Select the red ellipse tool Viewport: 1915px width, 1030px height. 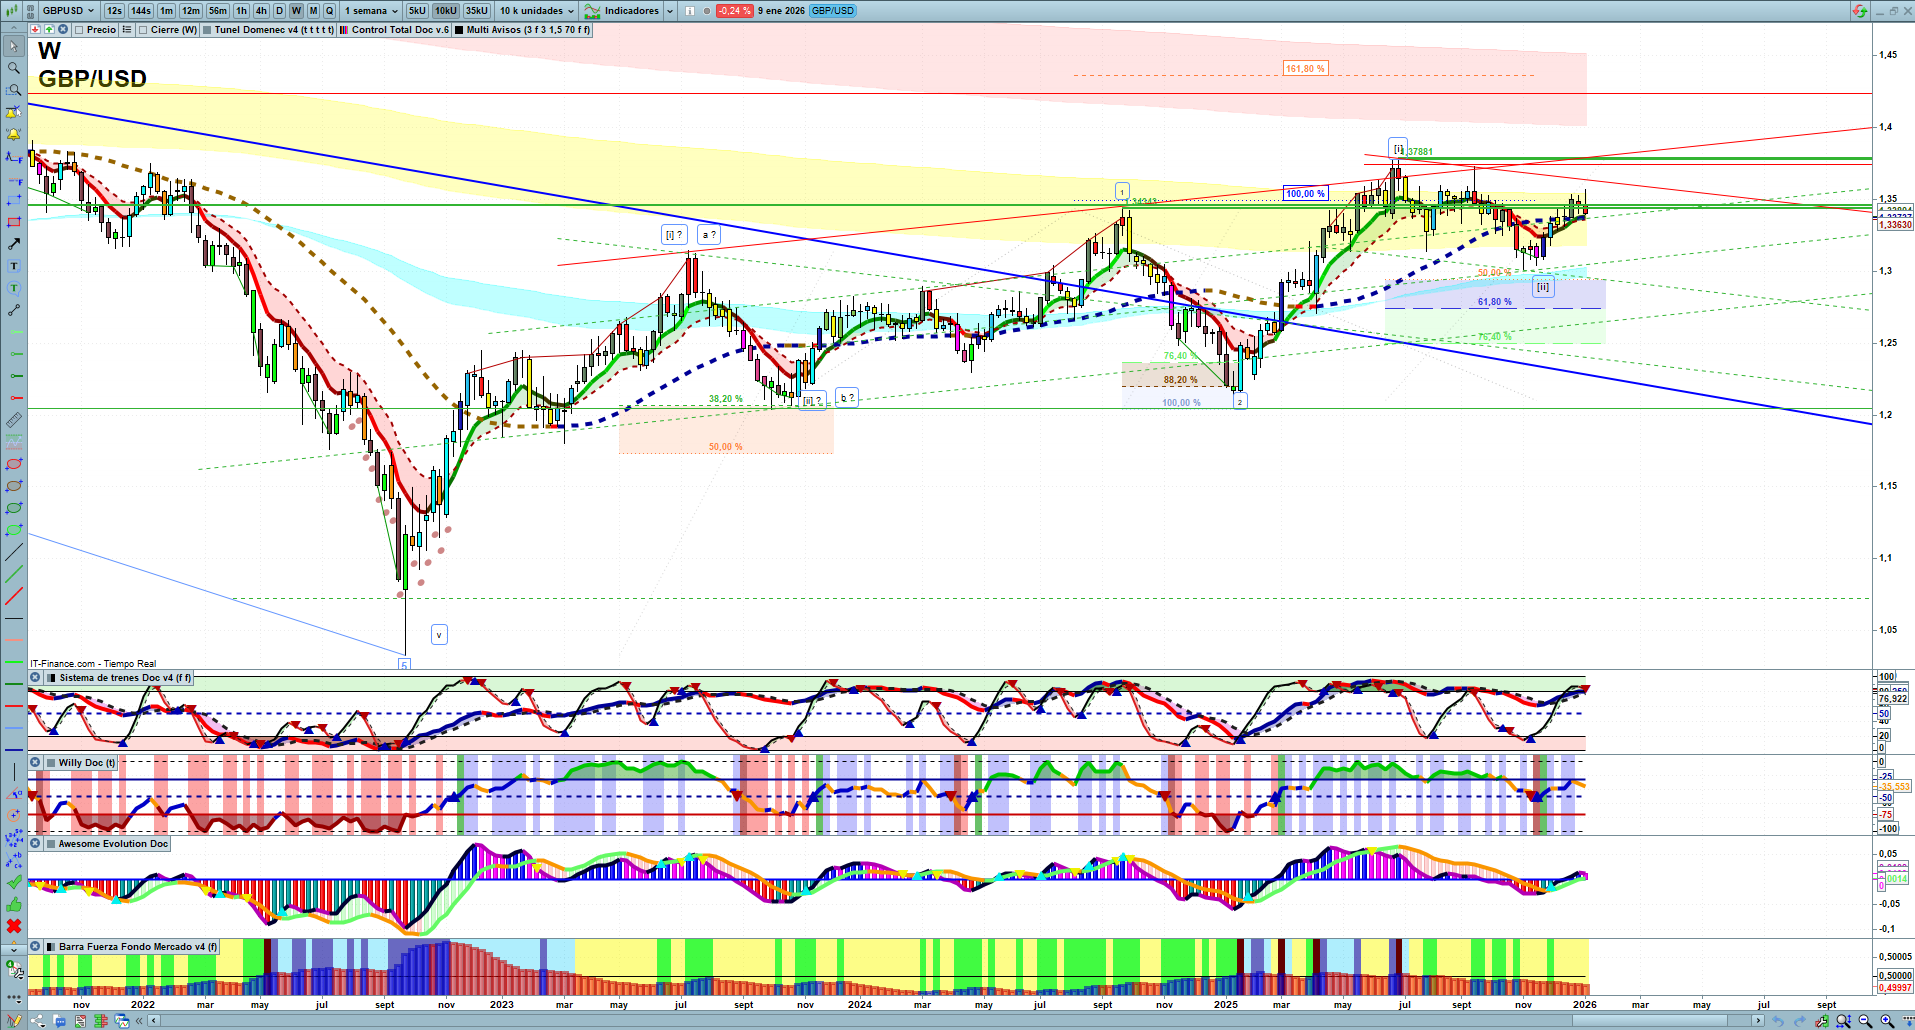coord(14,464)
